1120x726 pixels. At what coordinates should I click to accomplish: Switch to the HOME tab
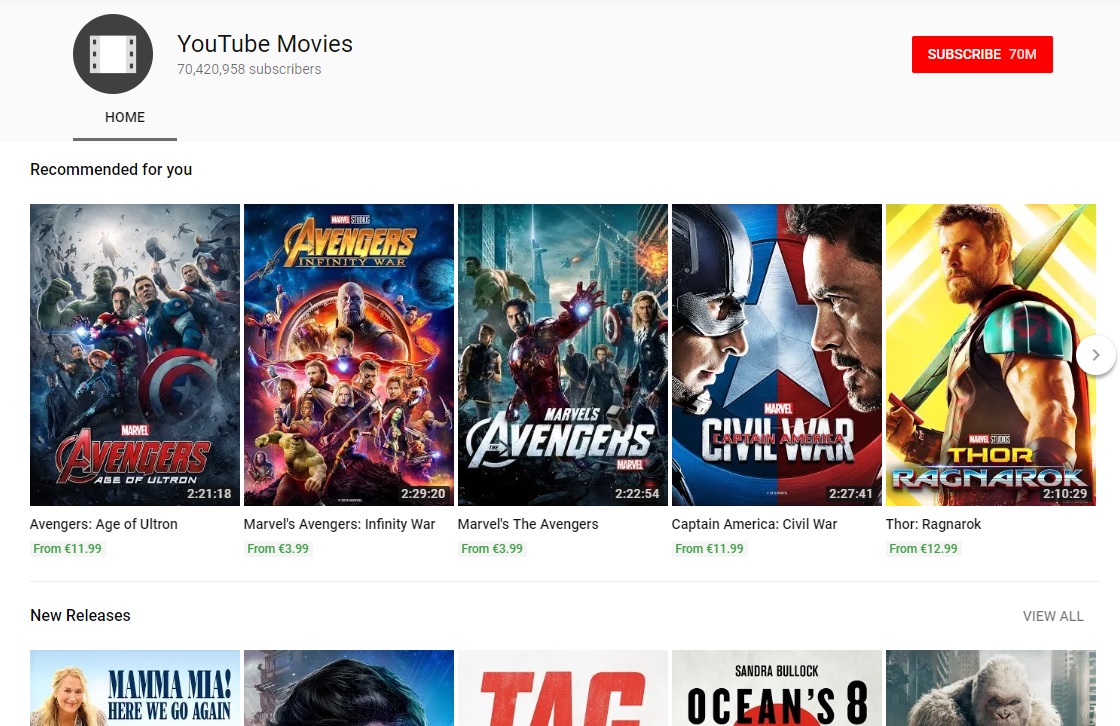[124, 117]
